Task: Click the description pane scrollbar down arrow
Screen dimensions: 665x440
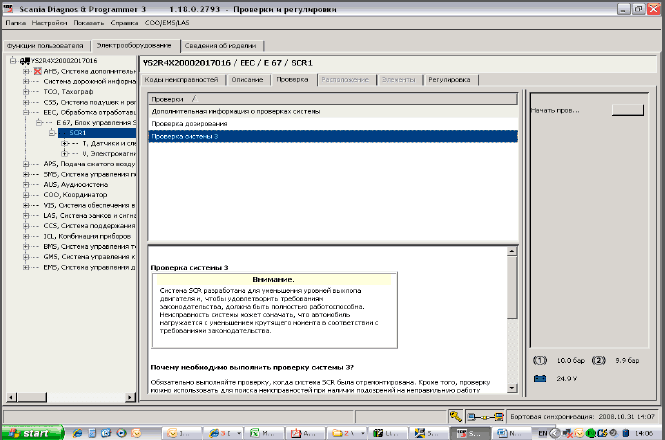Action: point(513,386)
